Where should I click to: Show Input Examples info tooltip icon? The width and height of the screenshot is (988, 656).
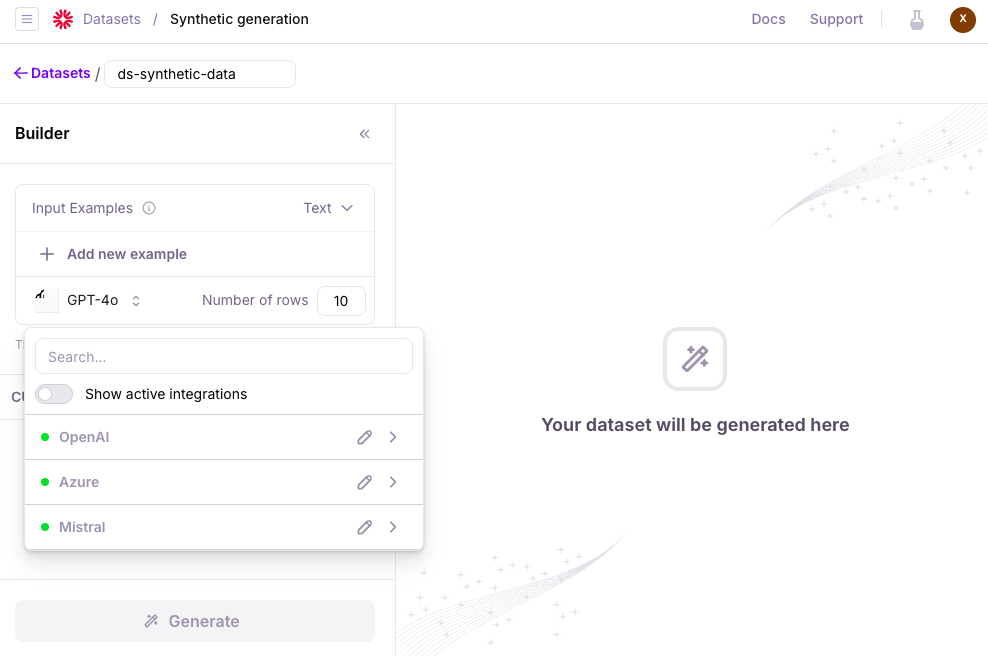click(x=149, y=208)
